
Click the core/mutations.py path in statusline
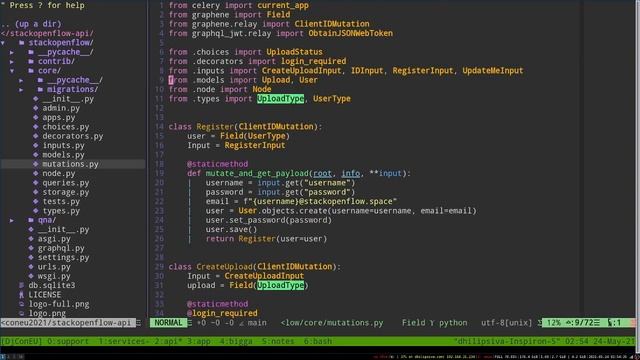click(x=332, y=323)
